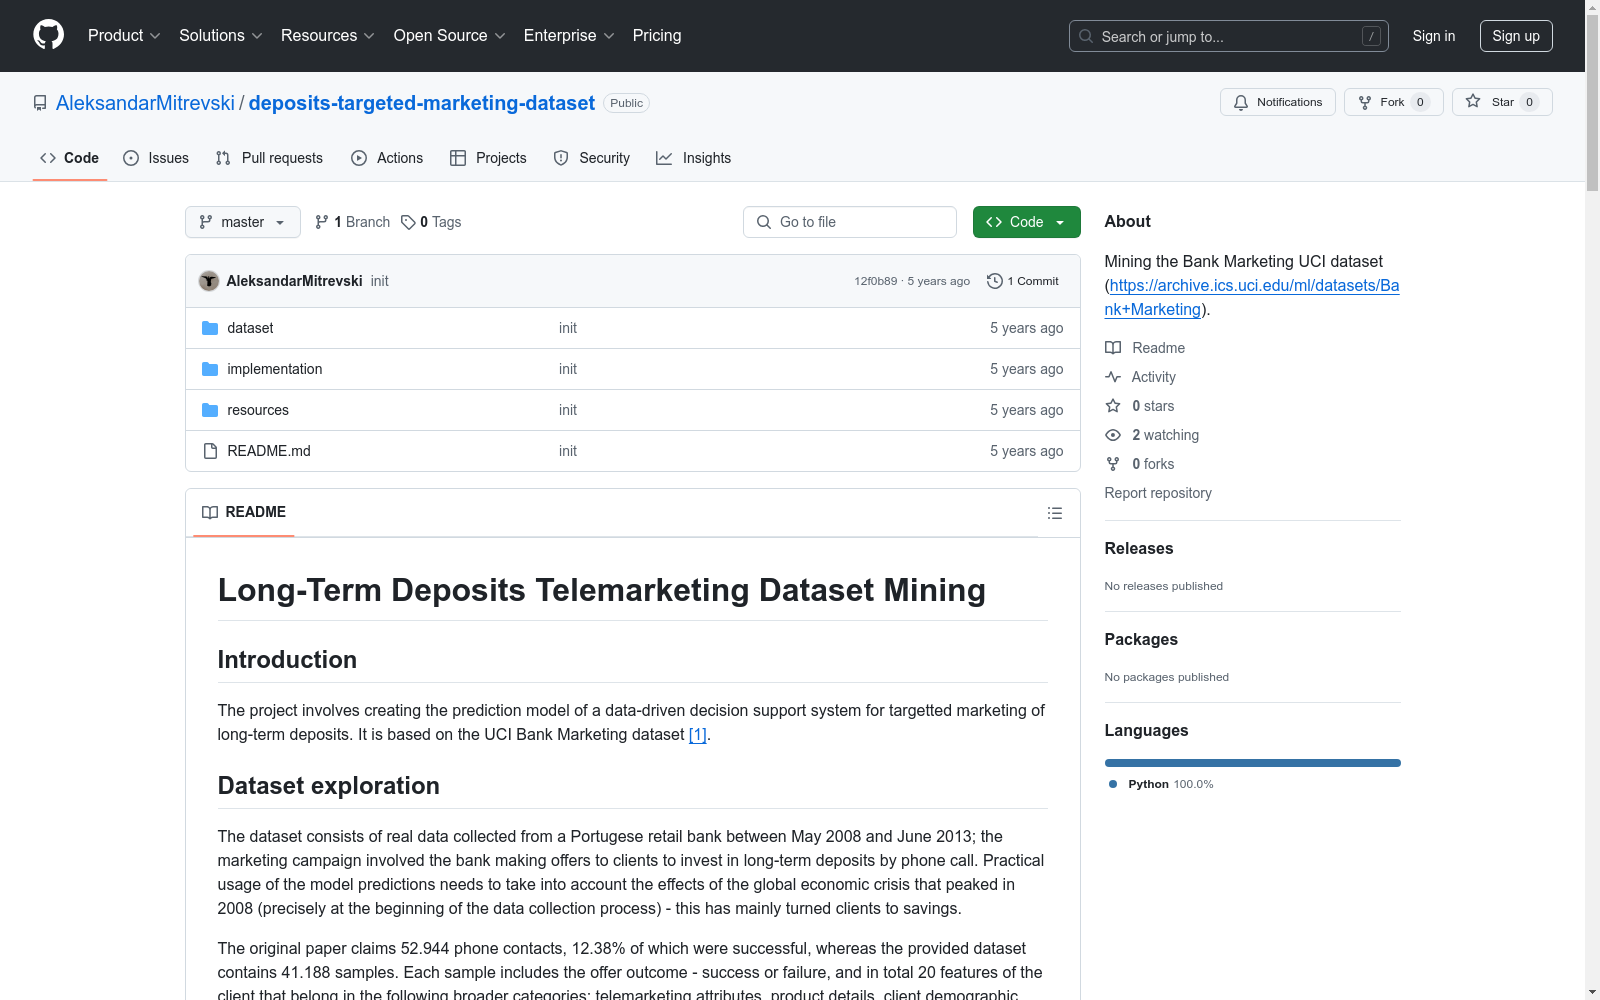
Task: Open the README.md file name
Action: click(269, 451)
